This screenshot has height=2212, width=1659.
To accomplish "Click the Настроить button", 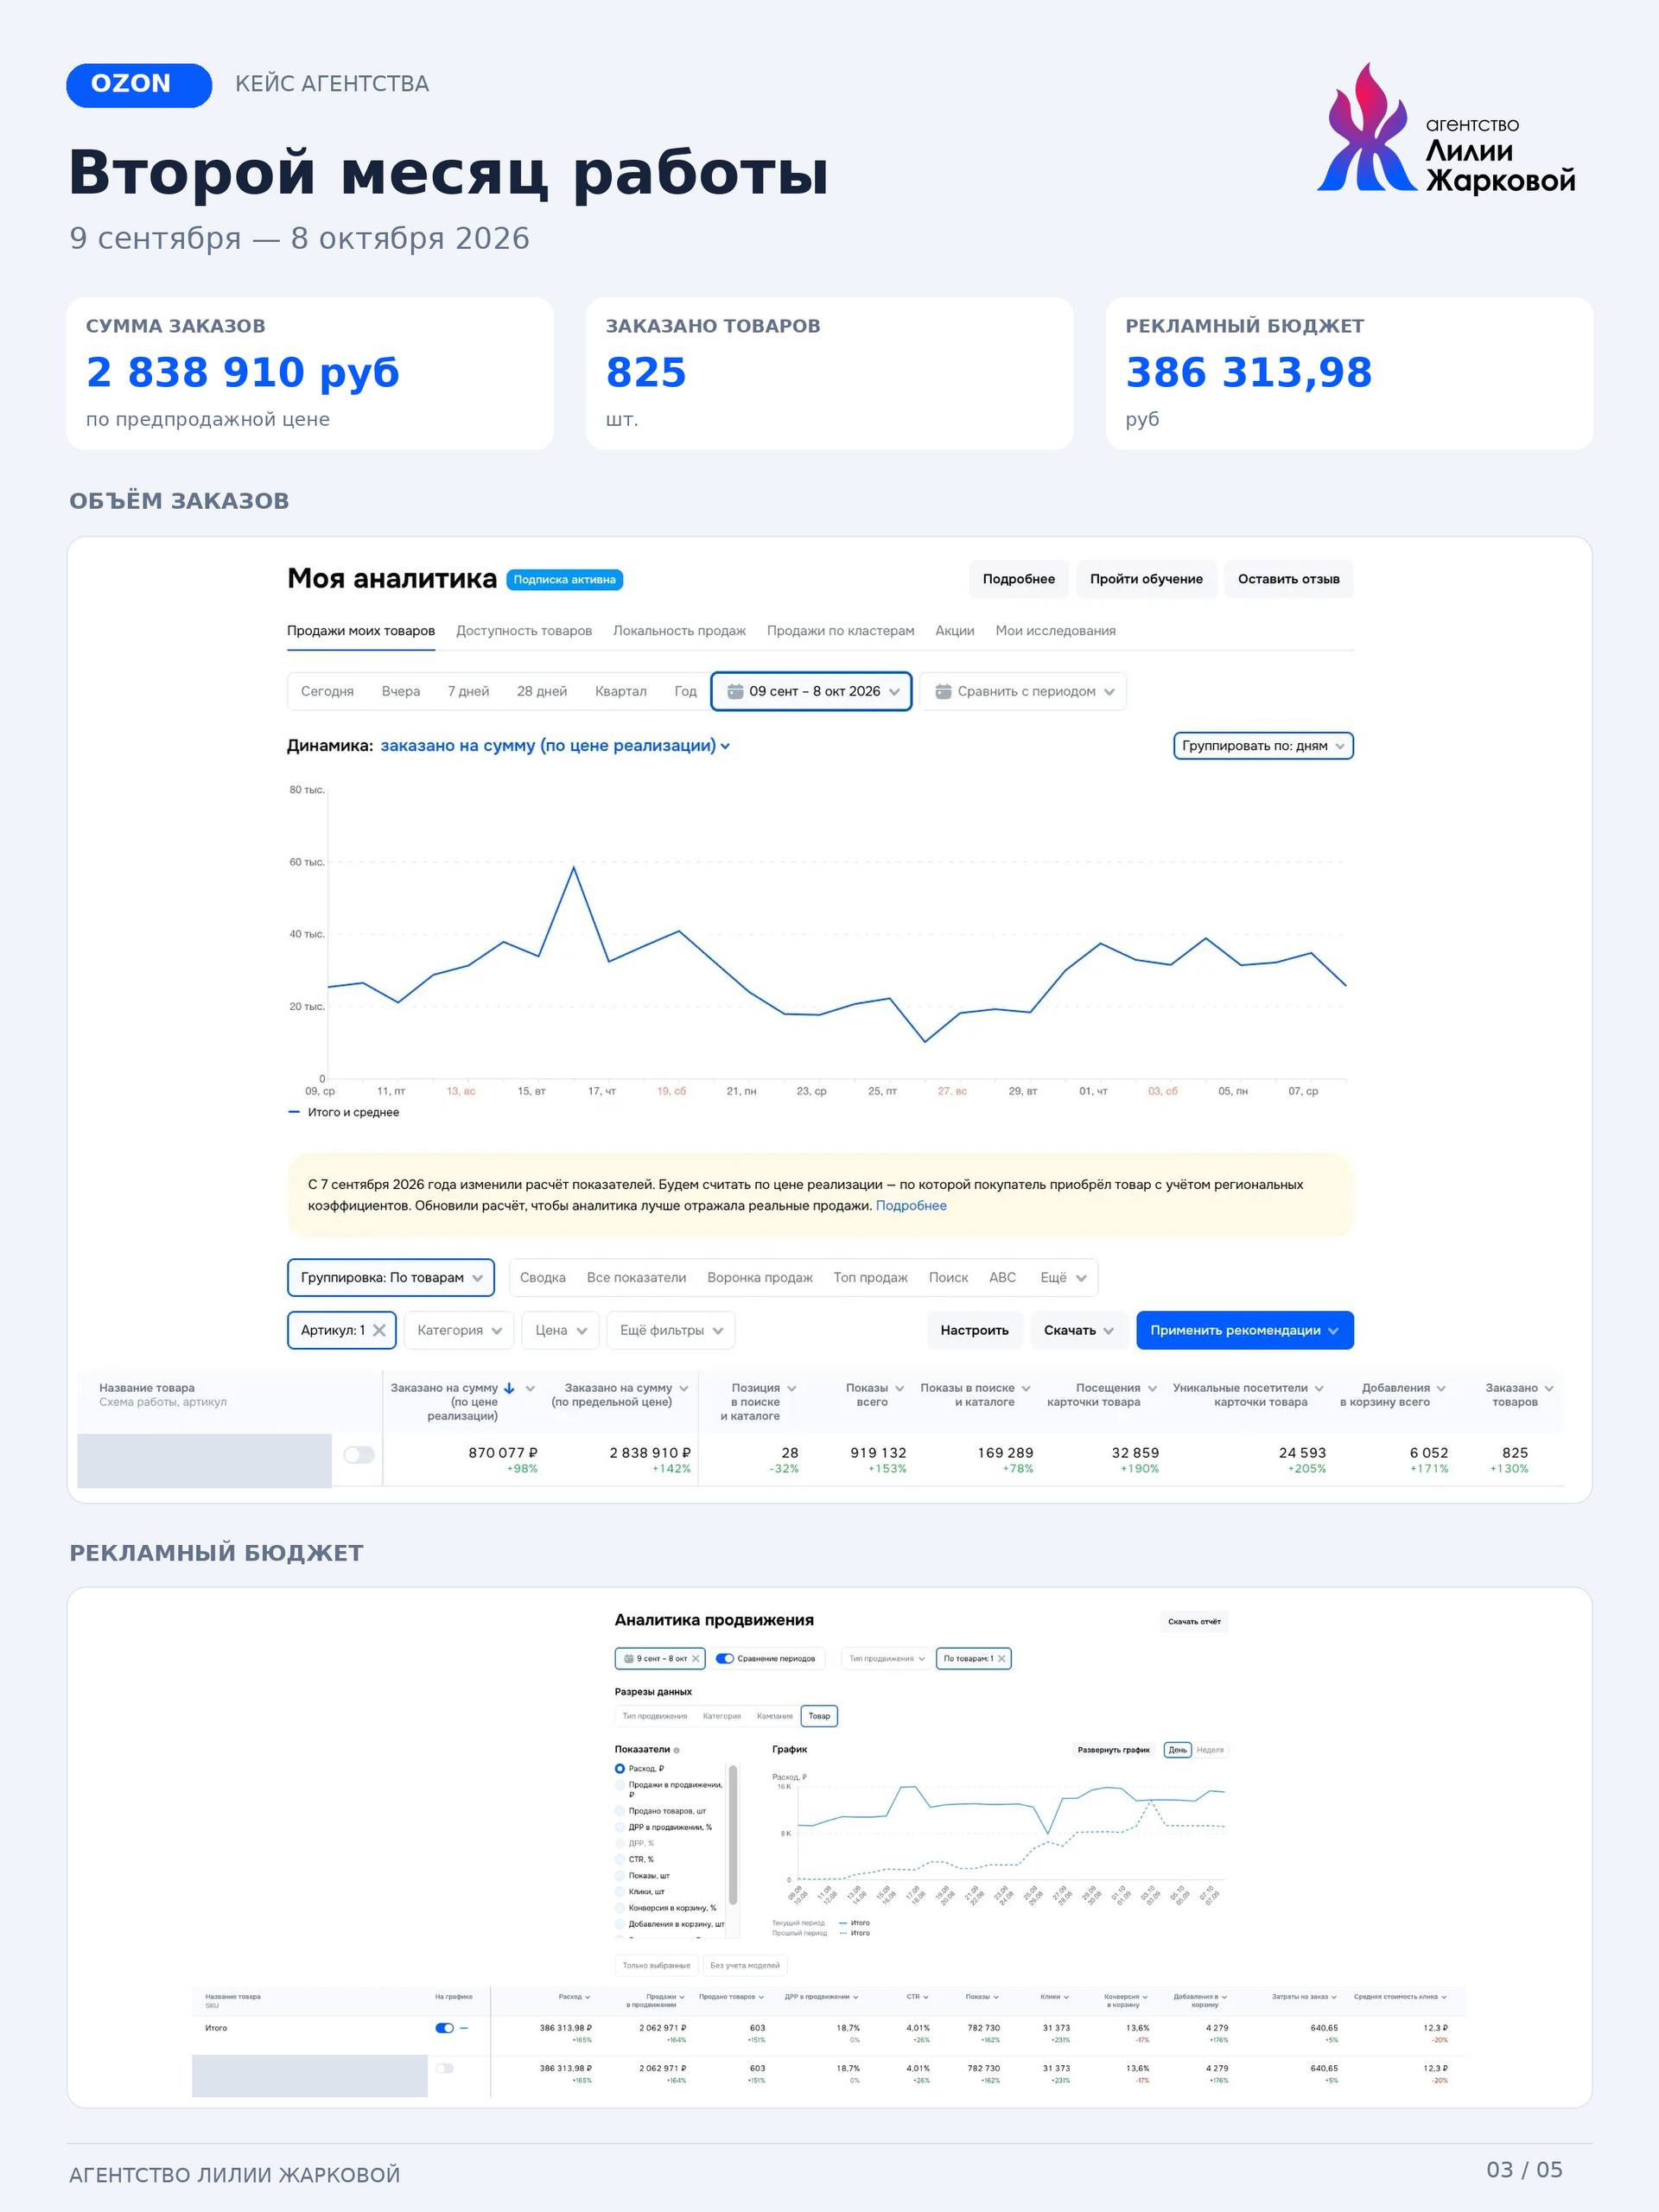I will click(974, 1330).
